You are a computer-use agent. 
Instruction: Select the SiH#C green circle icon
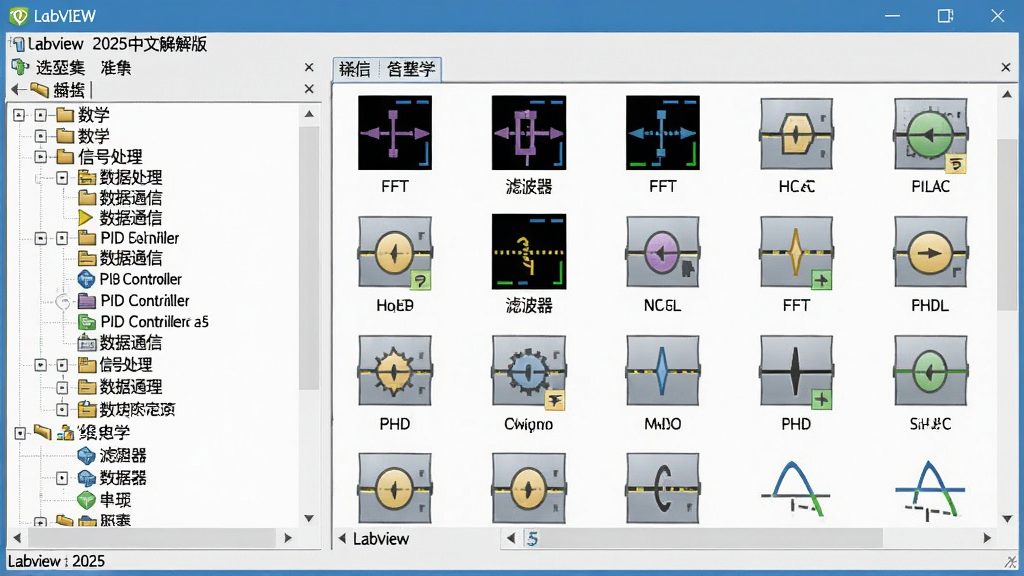(x=930, y=371)
